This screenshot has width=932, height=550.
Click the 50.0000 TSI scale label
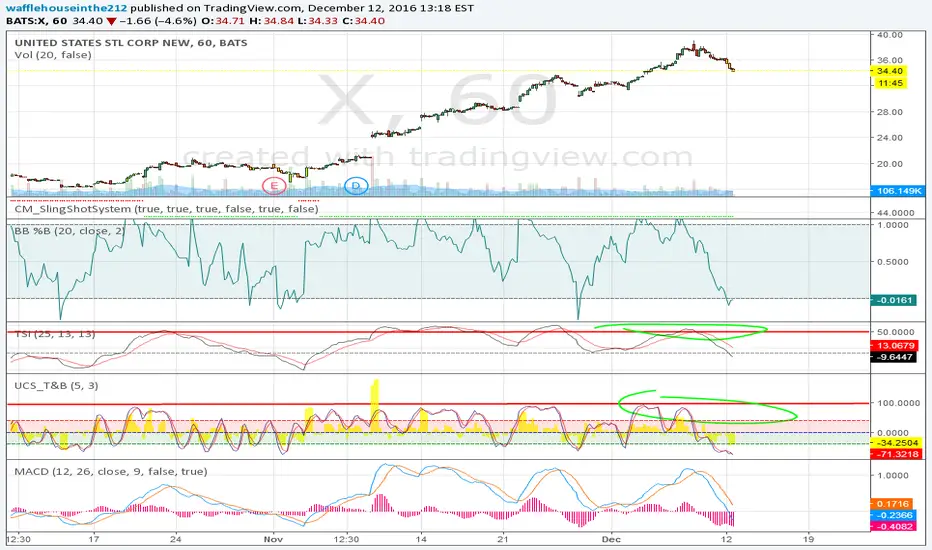896,332
